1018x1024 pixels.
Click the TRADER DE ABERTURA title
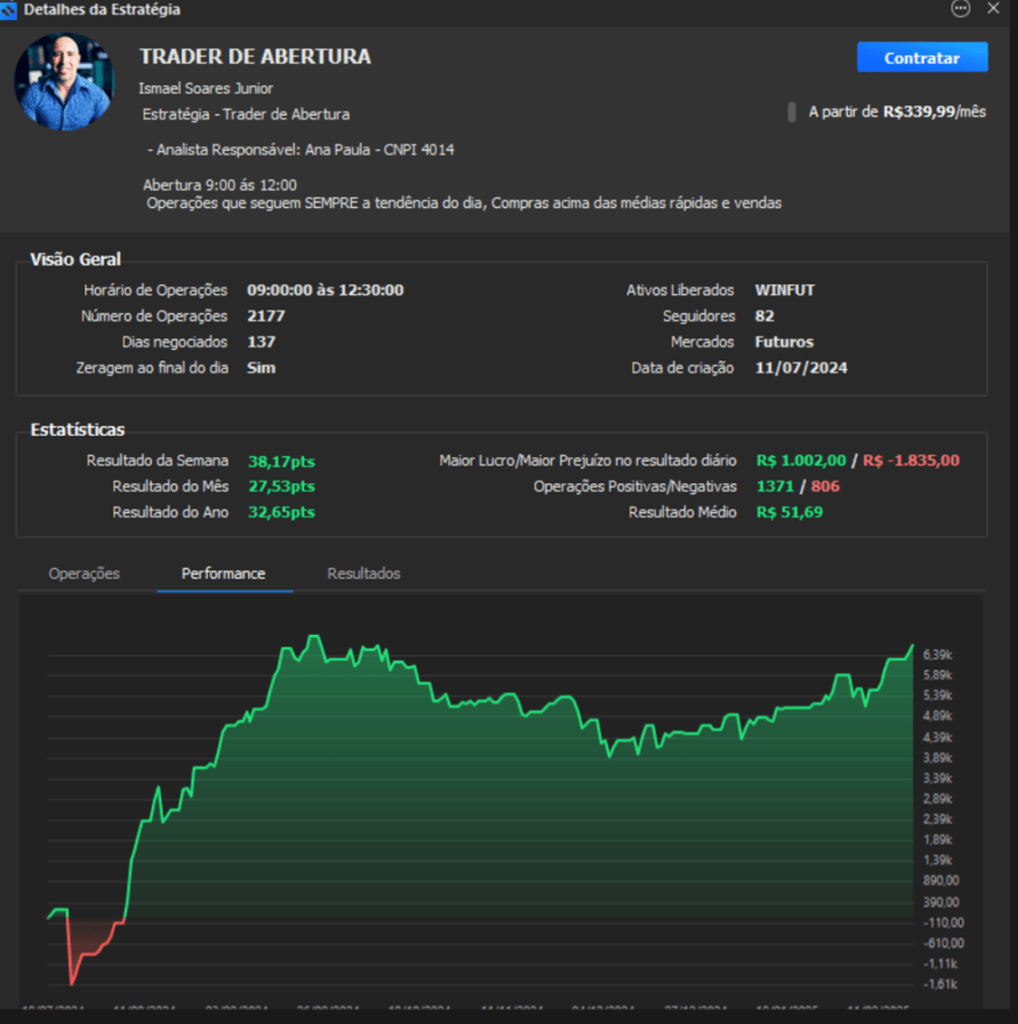pyautogui.click(x=255, y=57)
